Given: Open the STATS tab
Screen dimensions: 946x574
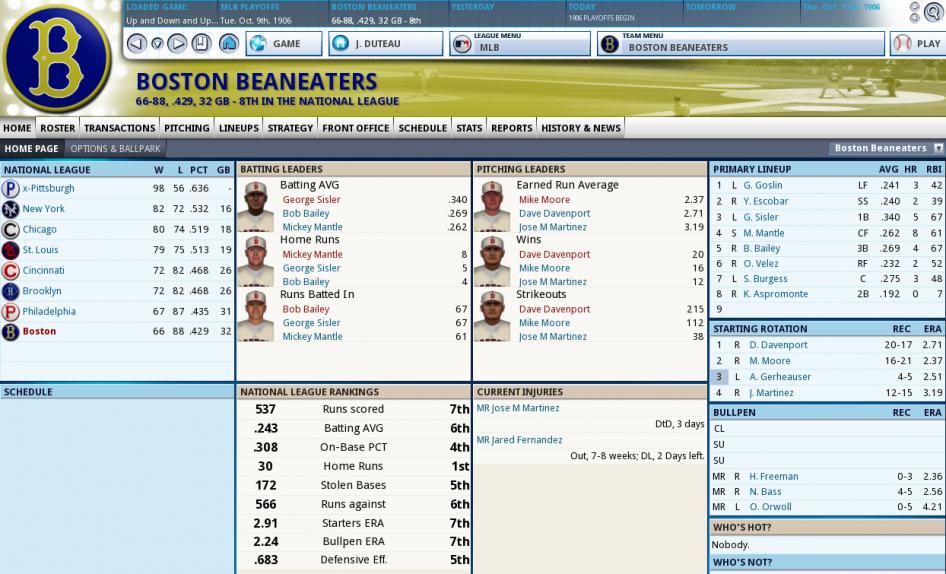Looking at the screenshot, I should [x=469, y=128].
